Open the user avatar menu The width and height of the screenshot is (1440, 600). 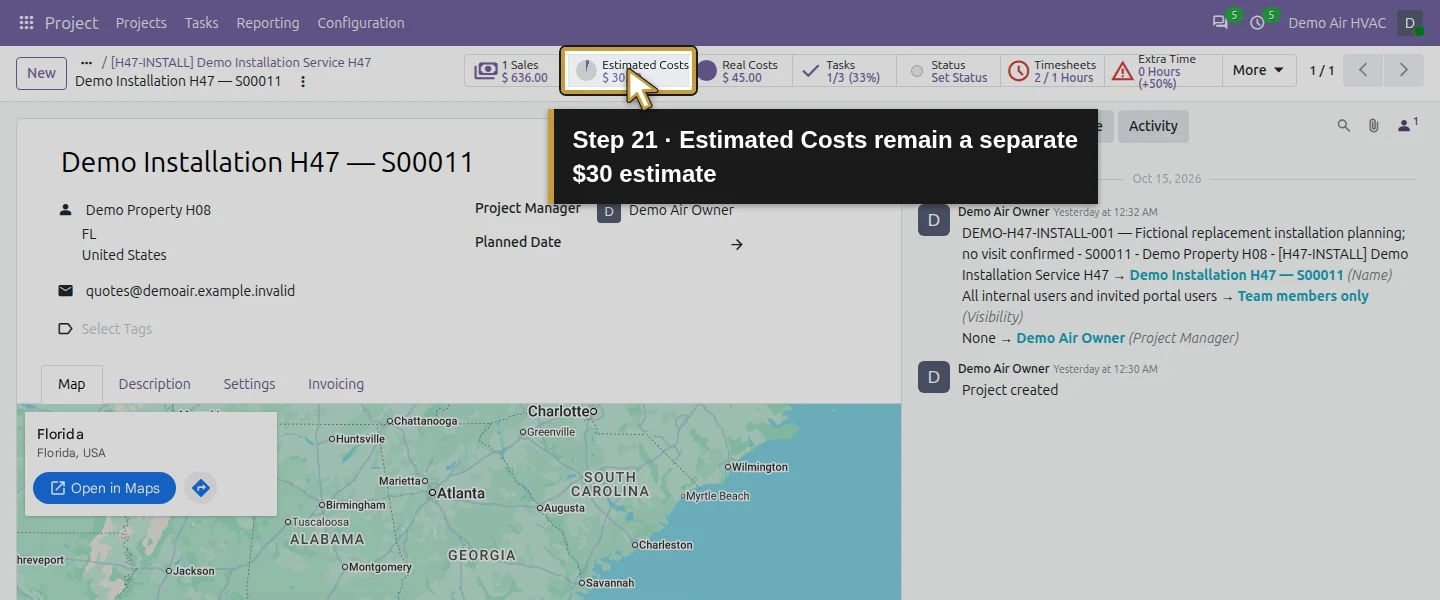[x=1410, y=22]
